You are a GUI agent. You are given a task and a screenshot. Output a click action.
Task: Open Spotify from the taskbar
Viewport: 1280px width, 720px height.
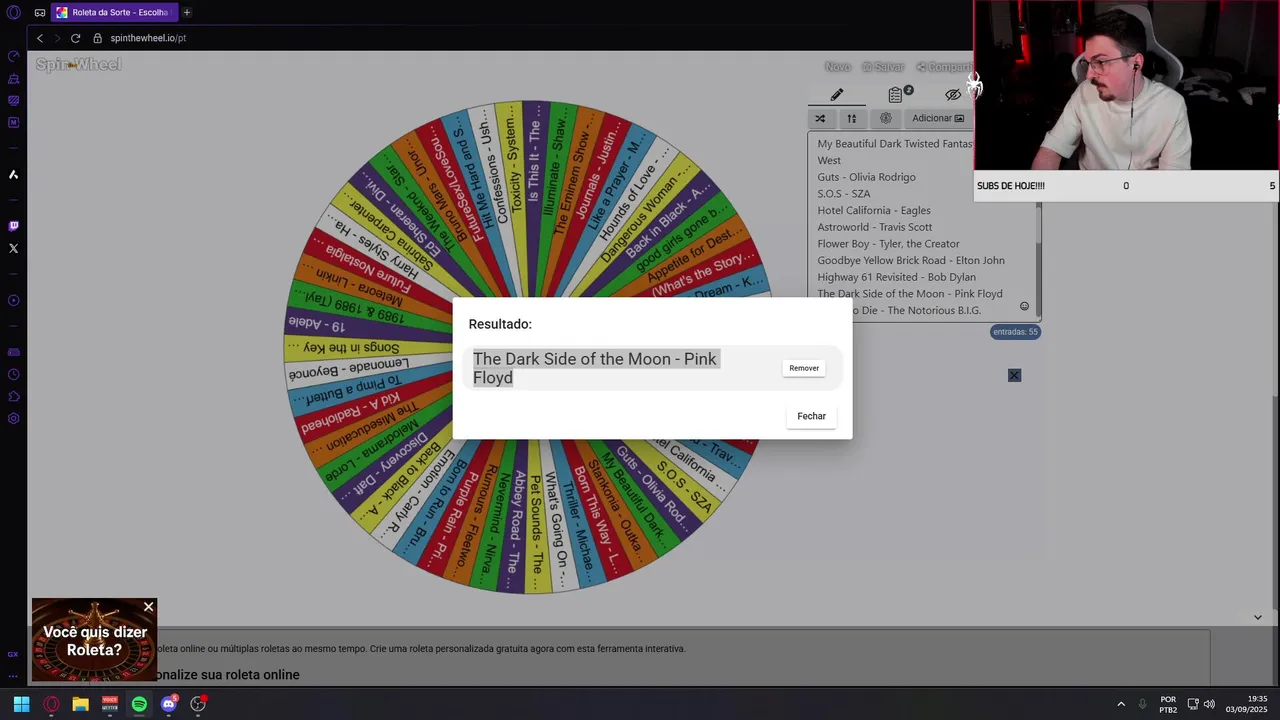coord(139,704)
